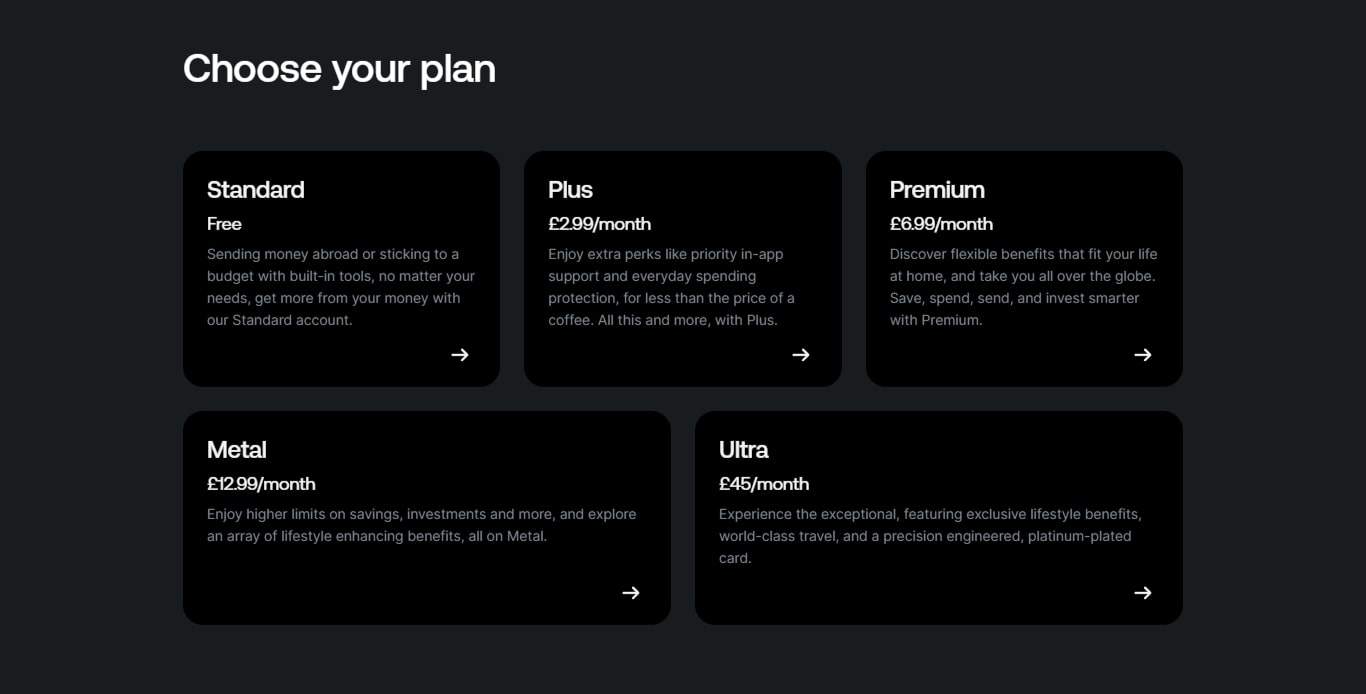Click the £12.99/month price
The width and height of the screenshot is (1366, 694).
[x=261, y=484]
